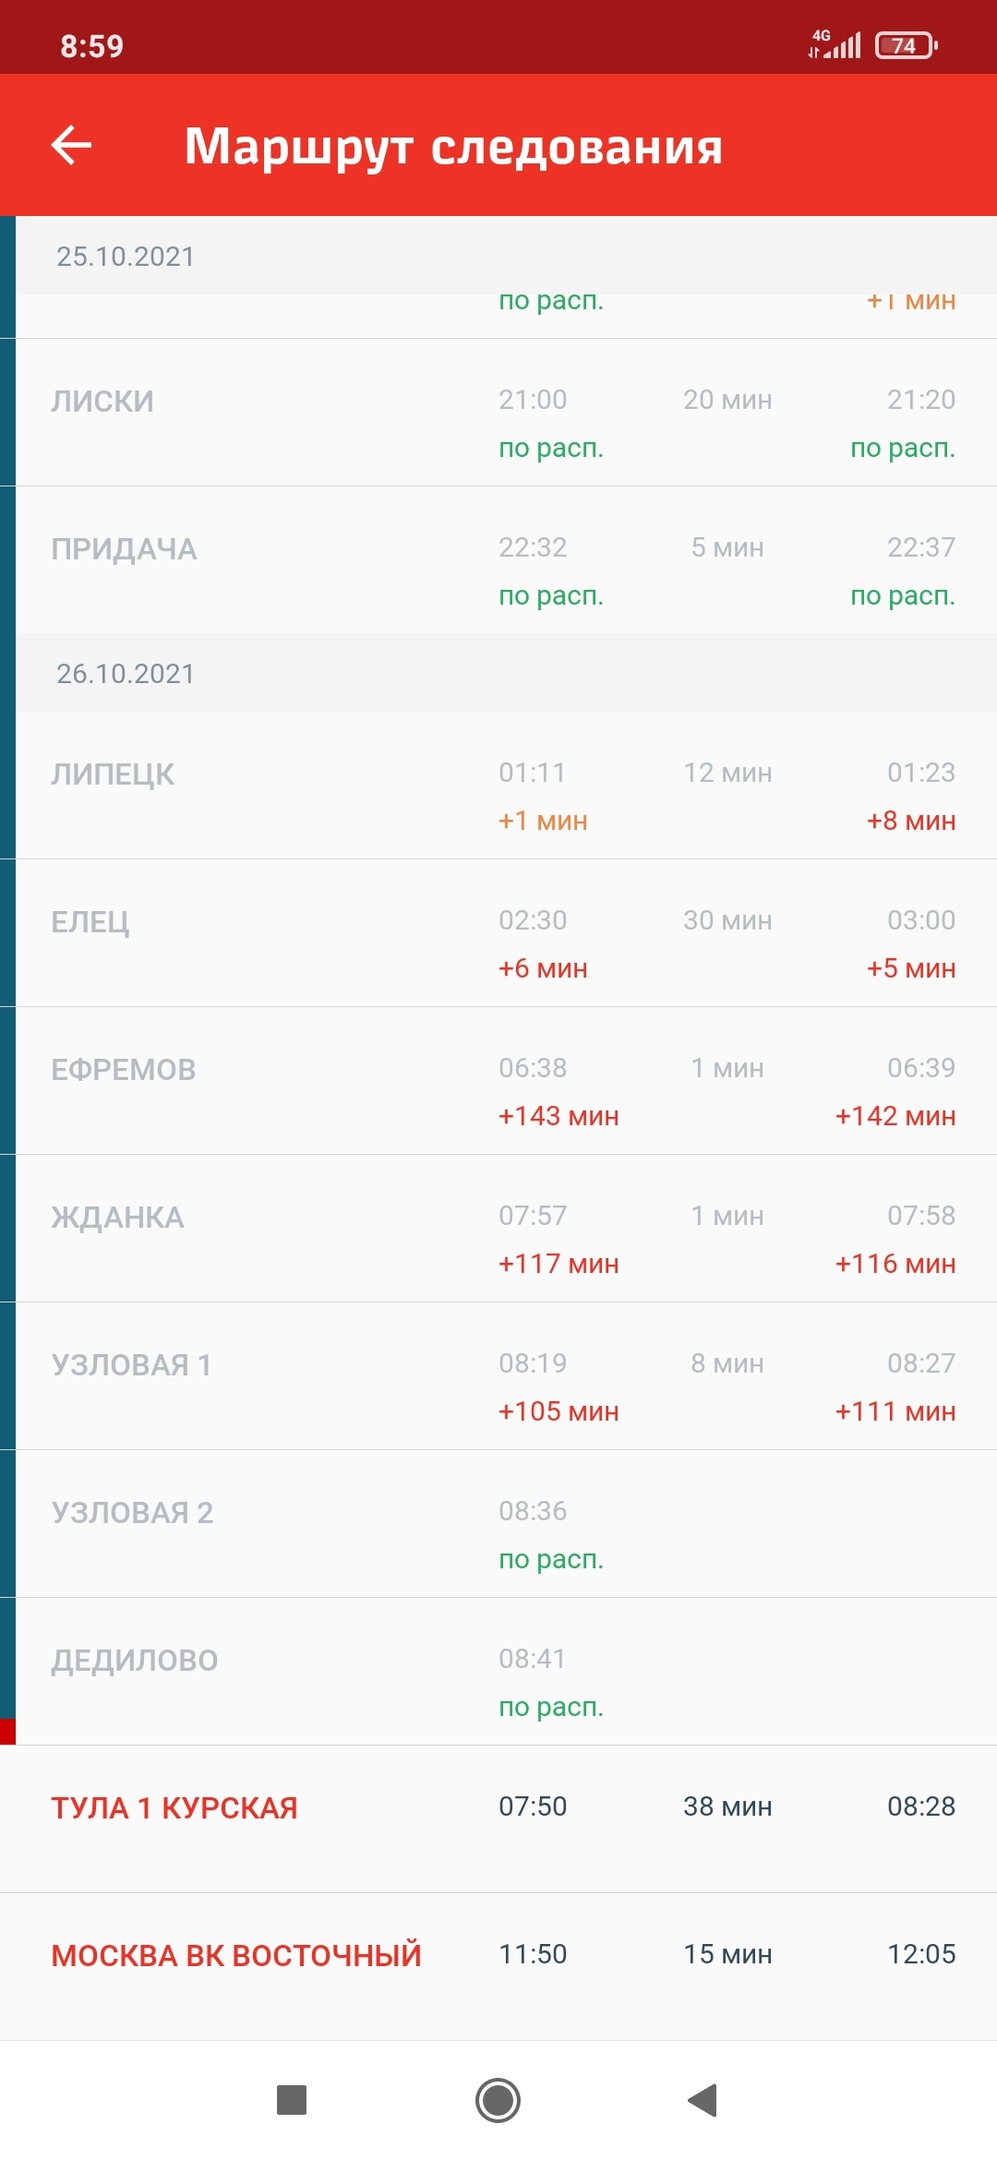Select УЗЛОВАЯ 1 station
The height and width of the screenshot is (2160, 997).
[x=131, y=1365]
